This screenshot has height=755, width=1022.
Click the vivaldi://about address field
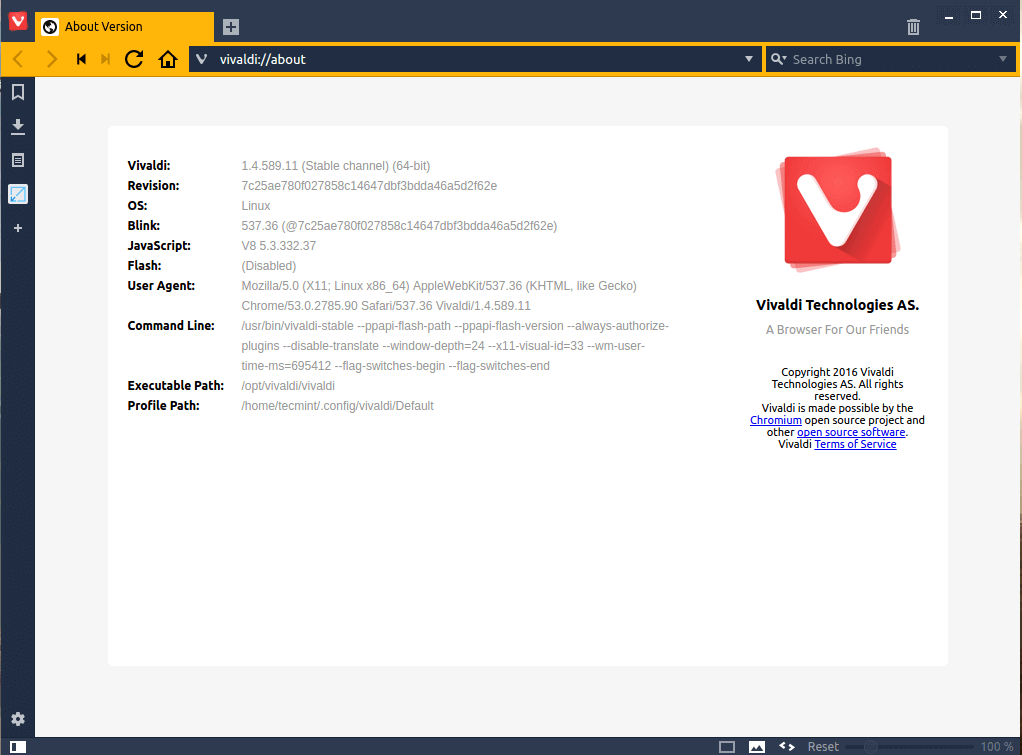476,59
